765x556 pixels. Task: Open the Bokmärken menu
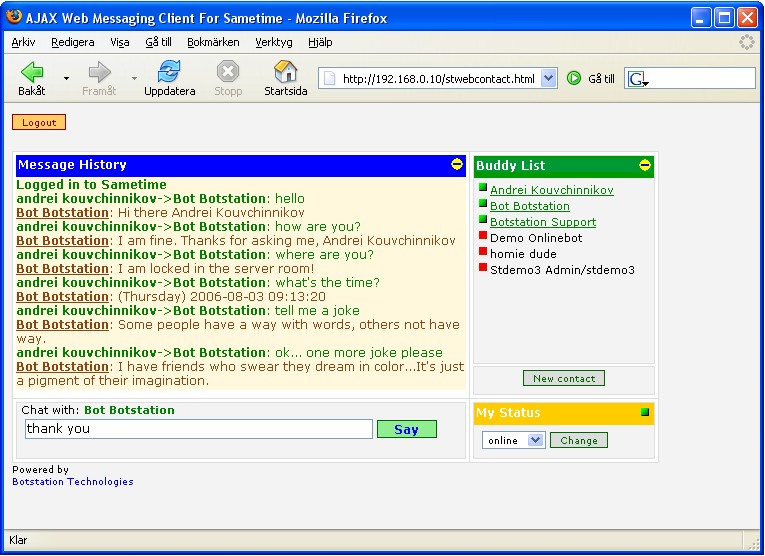click(x=213, y=42)
